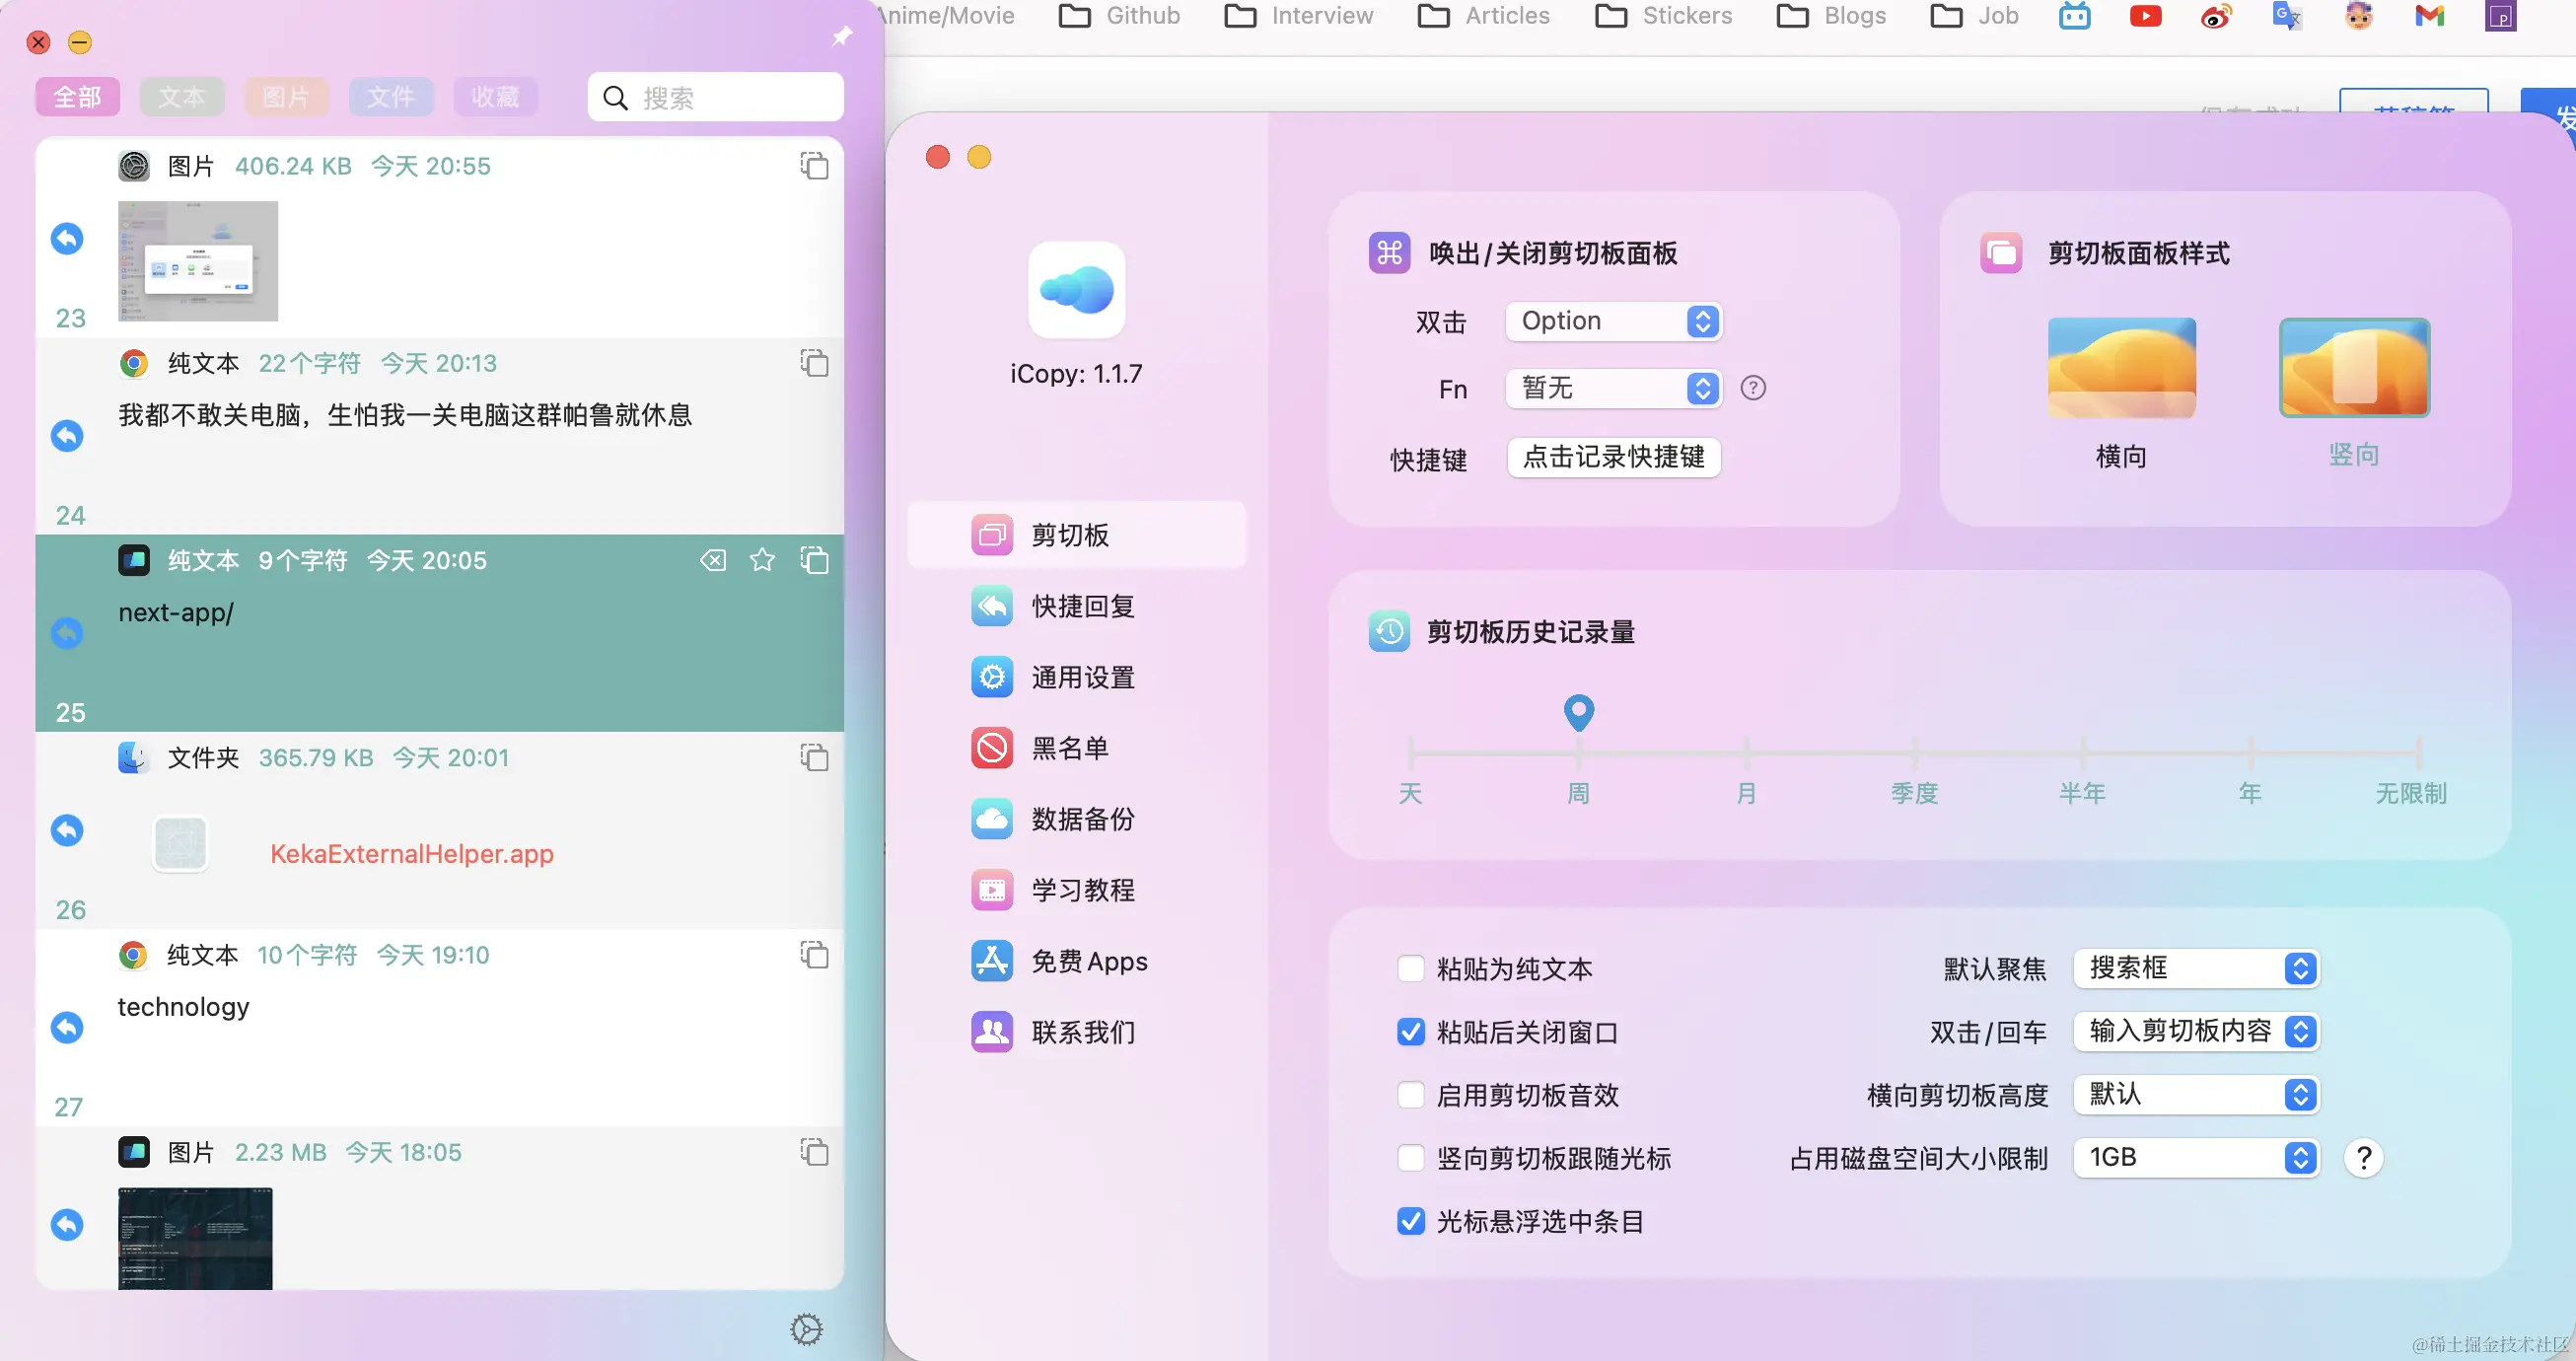Image resolution: width=2576 pixels, height=1361 pixels.
Task: Expand the 1GB disk space limit dropdown
Action: coord(2195,1157)
